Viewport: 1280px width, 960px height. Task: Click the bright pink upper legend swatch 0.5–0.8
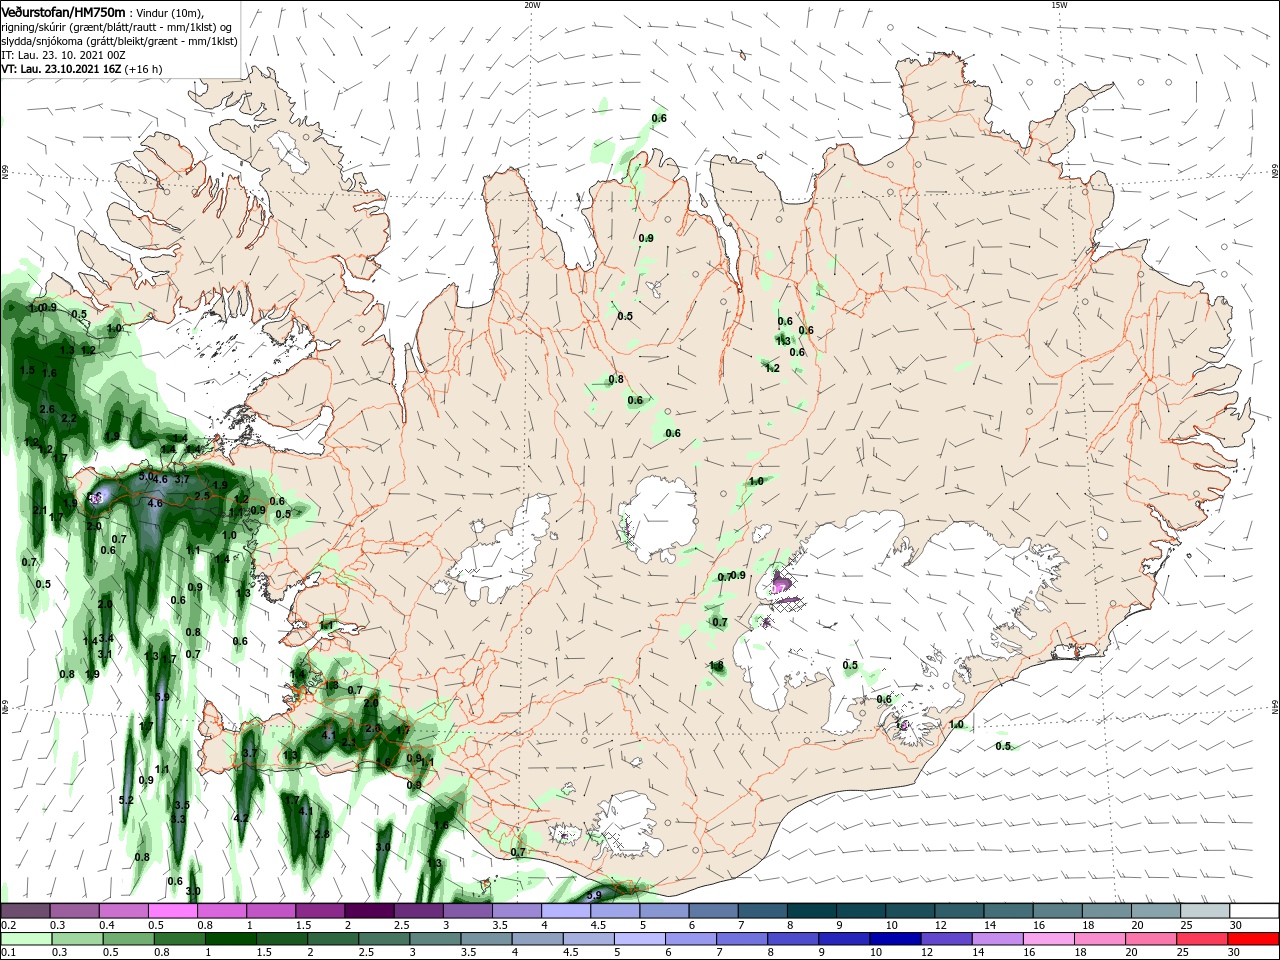click(172, 911)
